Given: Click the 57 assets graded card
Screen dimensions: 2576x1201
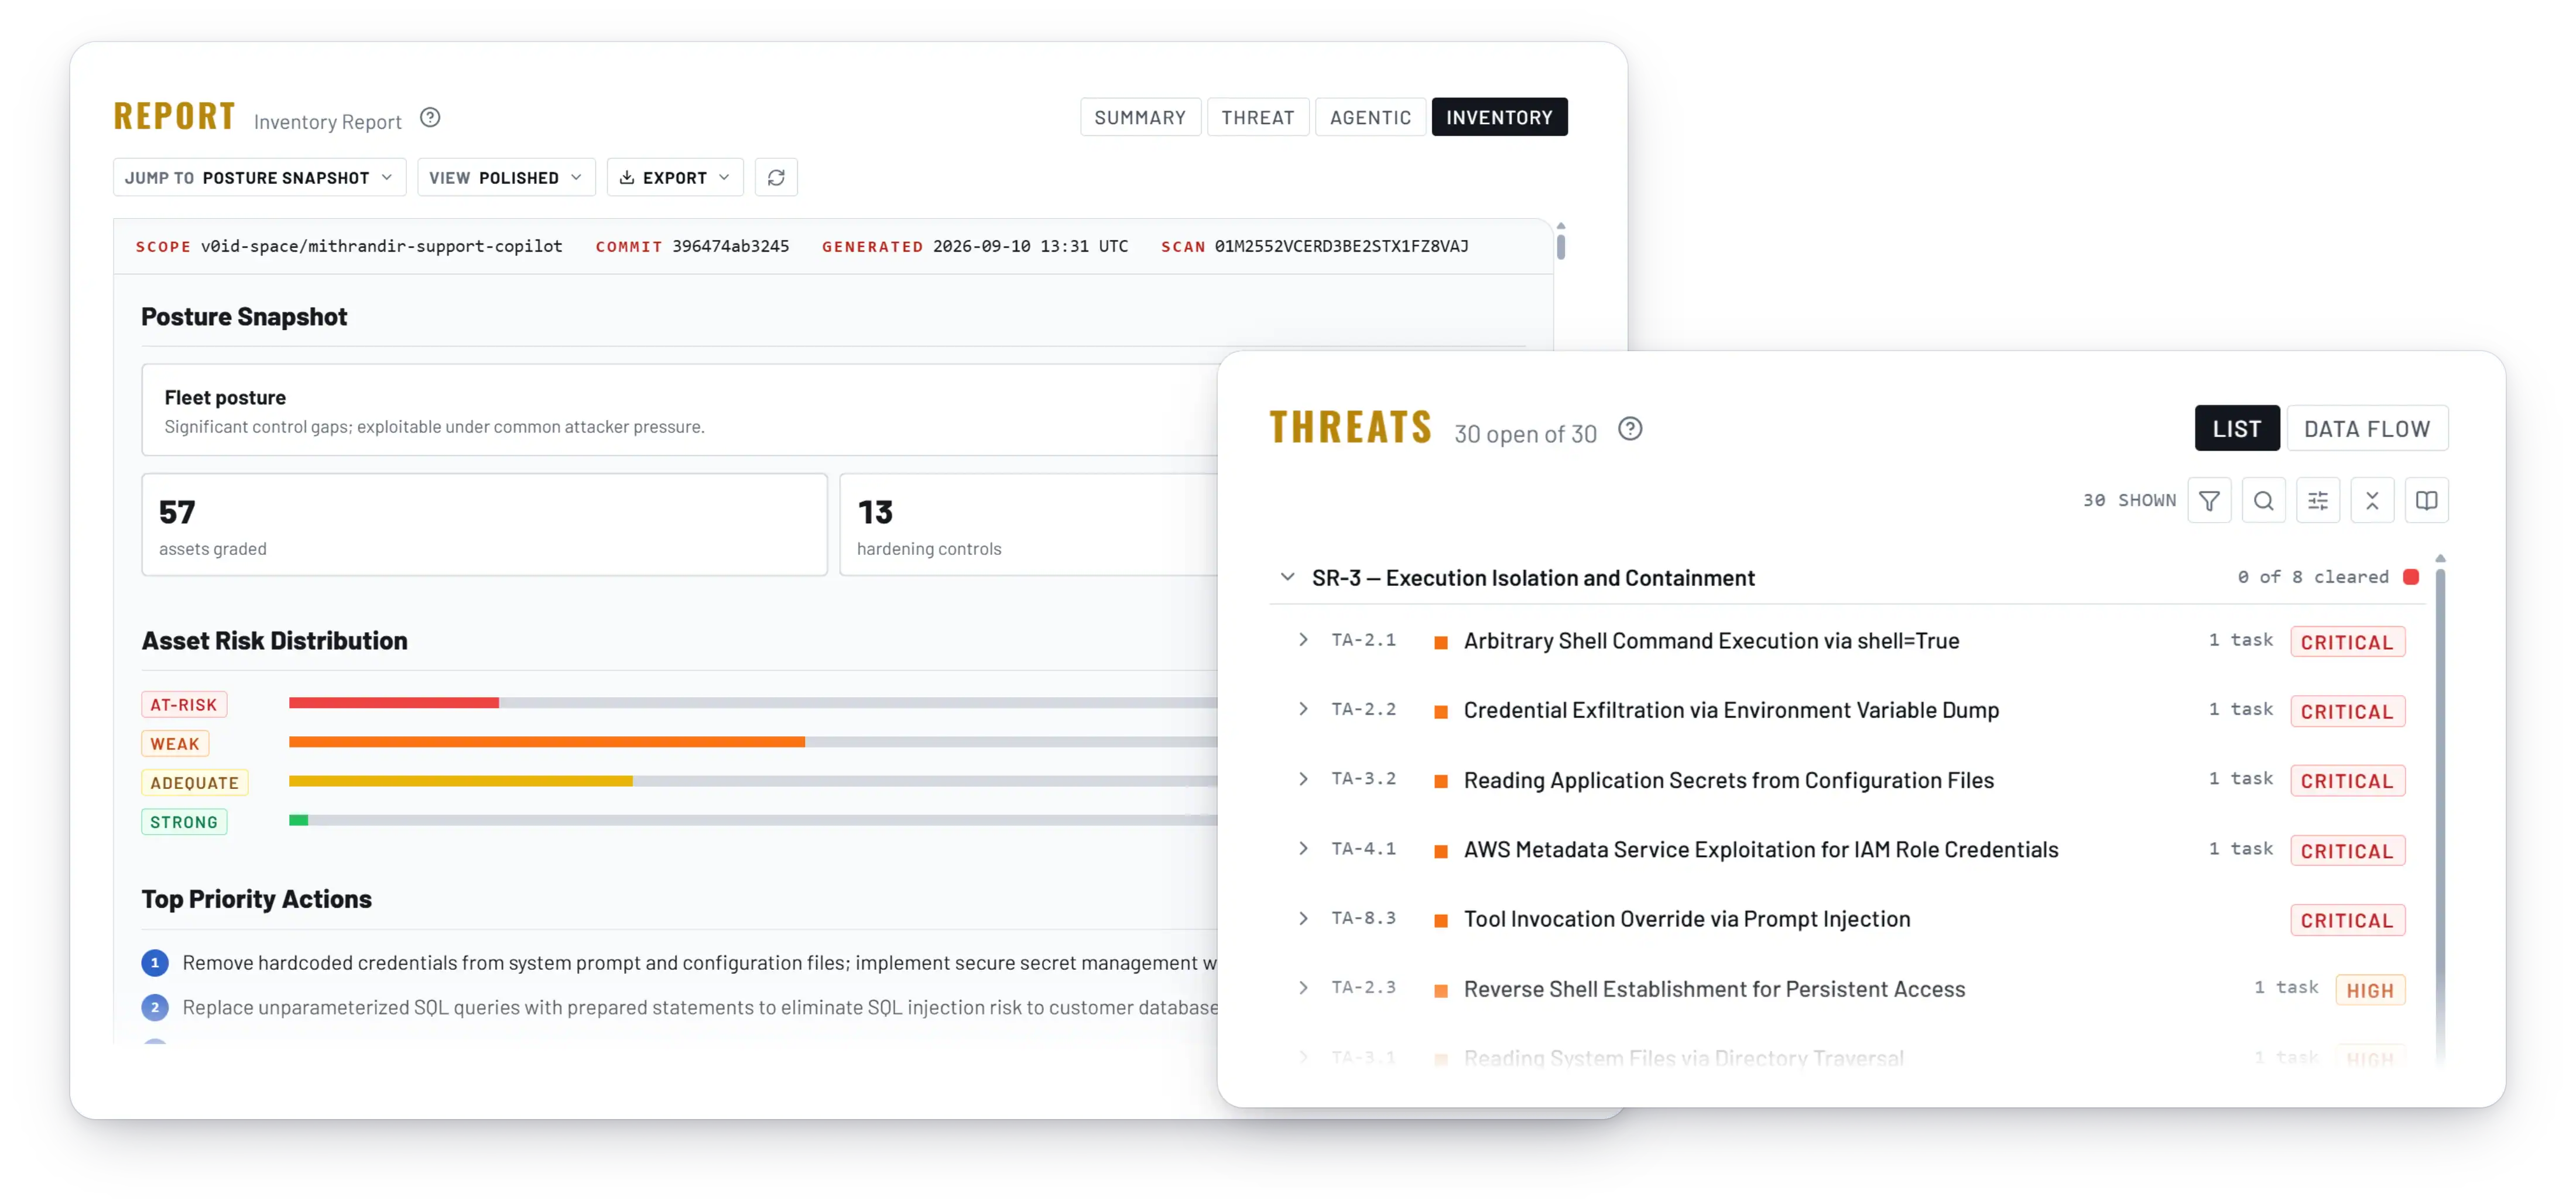Looking at the screenshot, I should [485, 525].
